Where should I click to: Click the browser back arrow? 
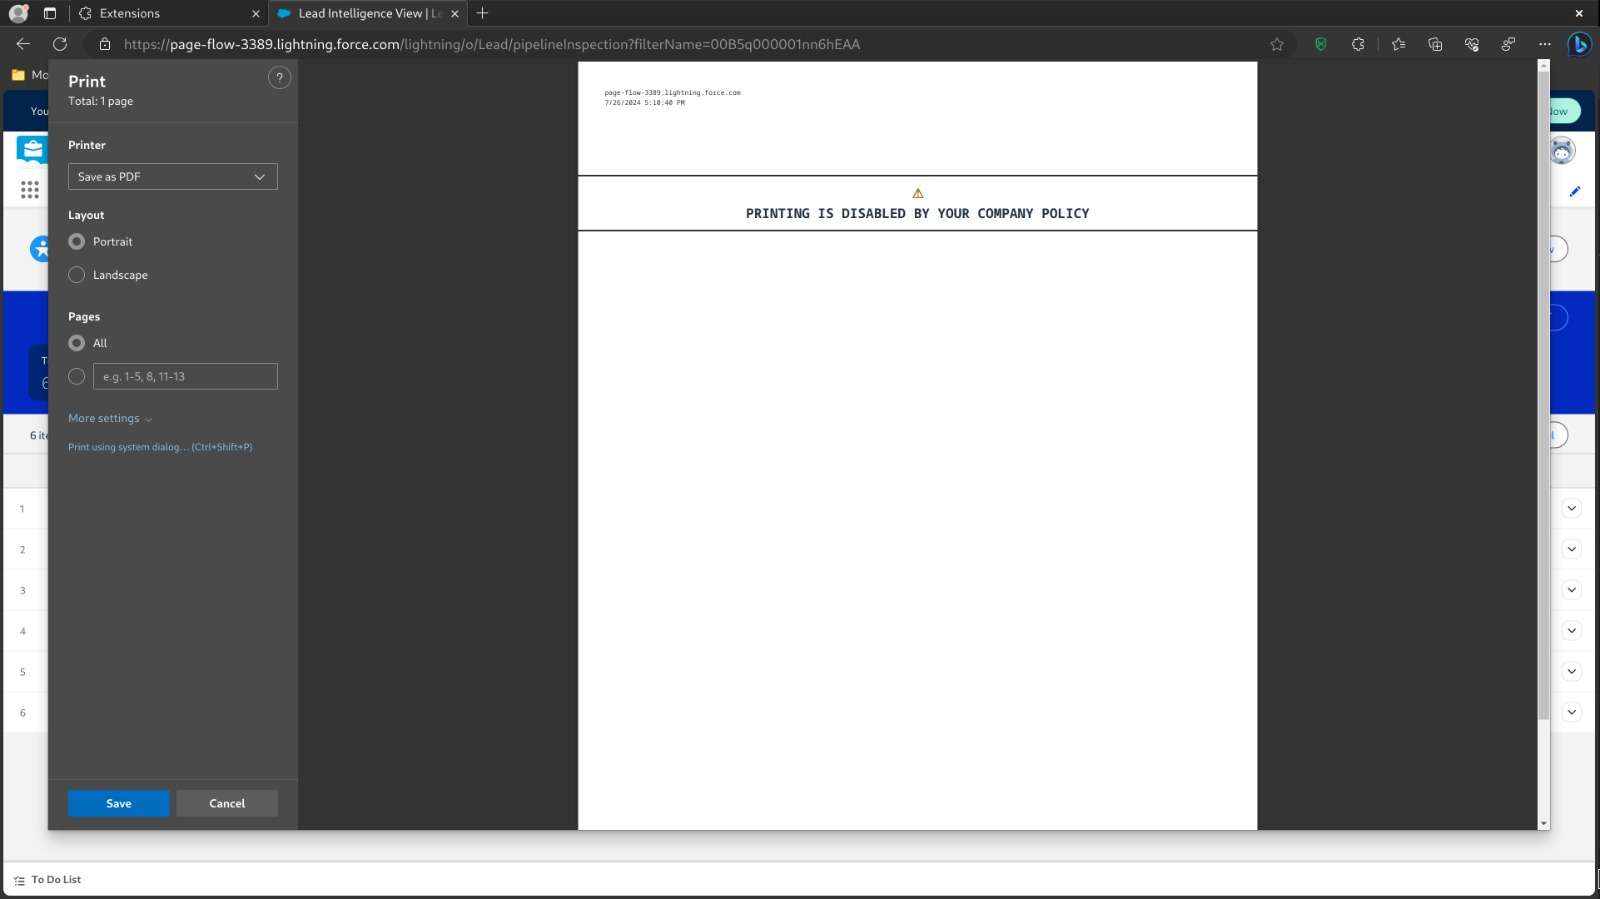(x=23, y=44)
